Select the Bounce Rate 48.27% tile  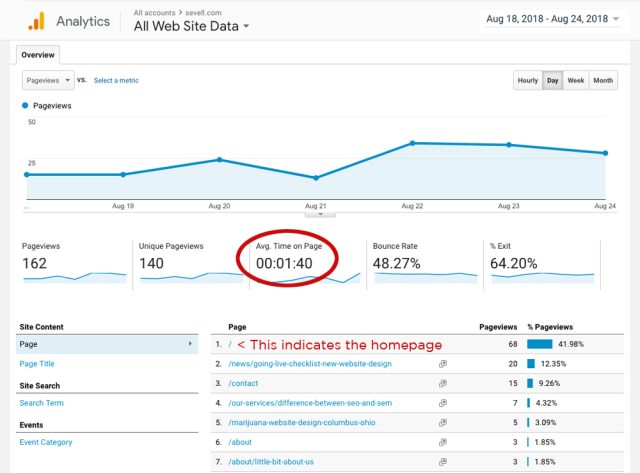[x=425, y=263]
